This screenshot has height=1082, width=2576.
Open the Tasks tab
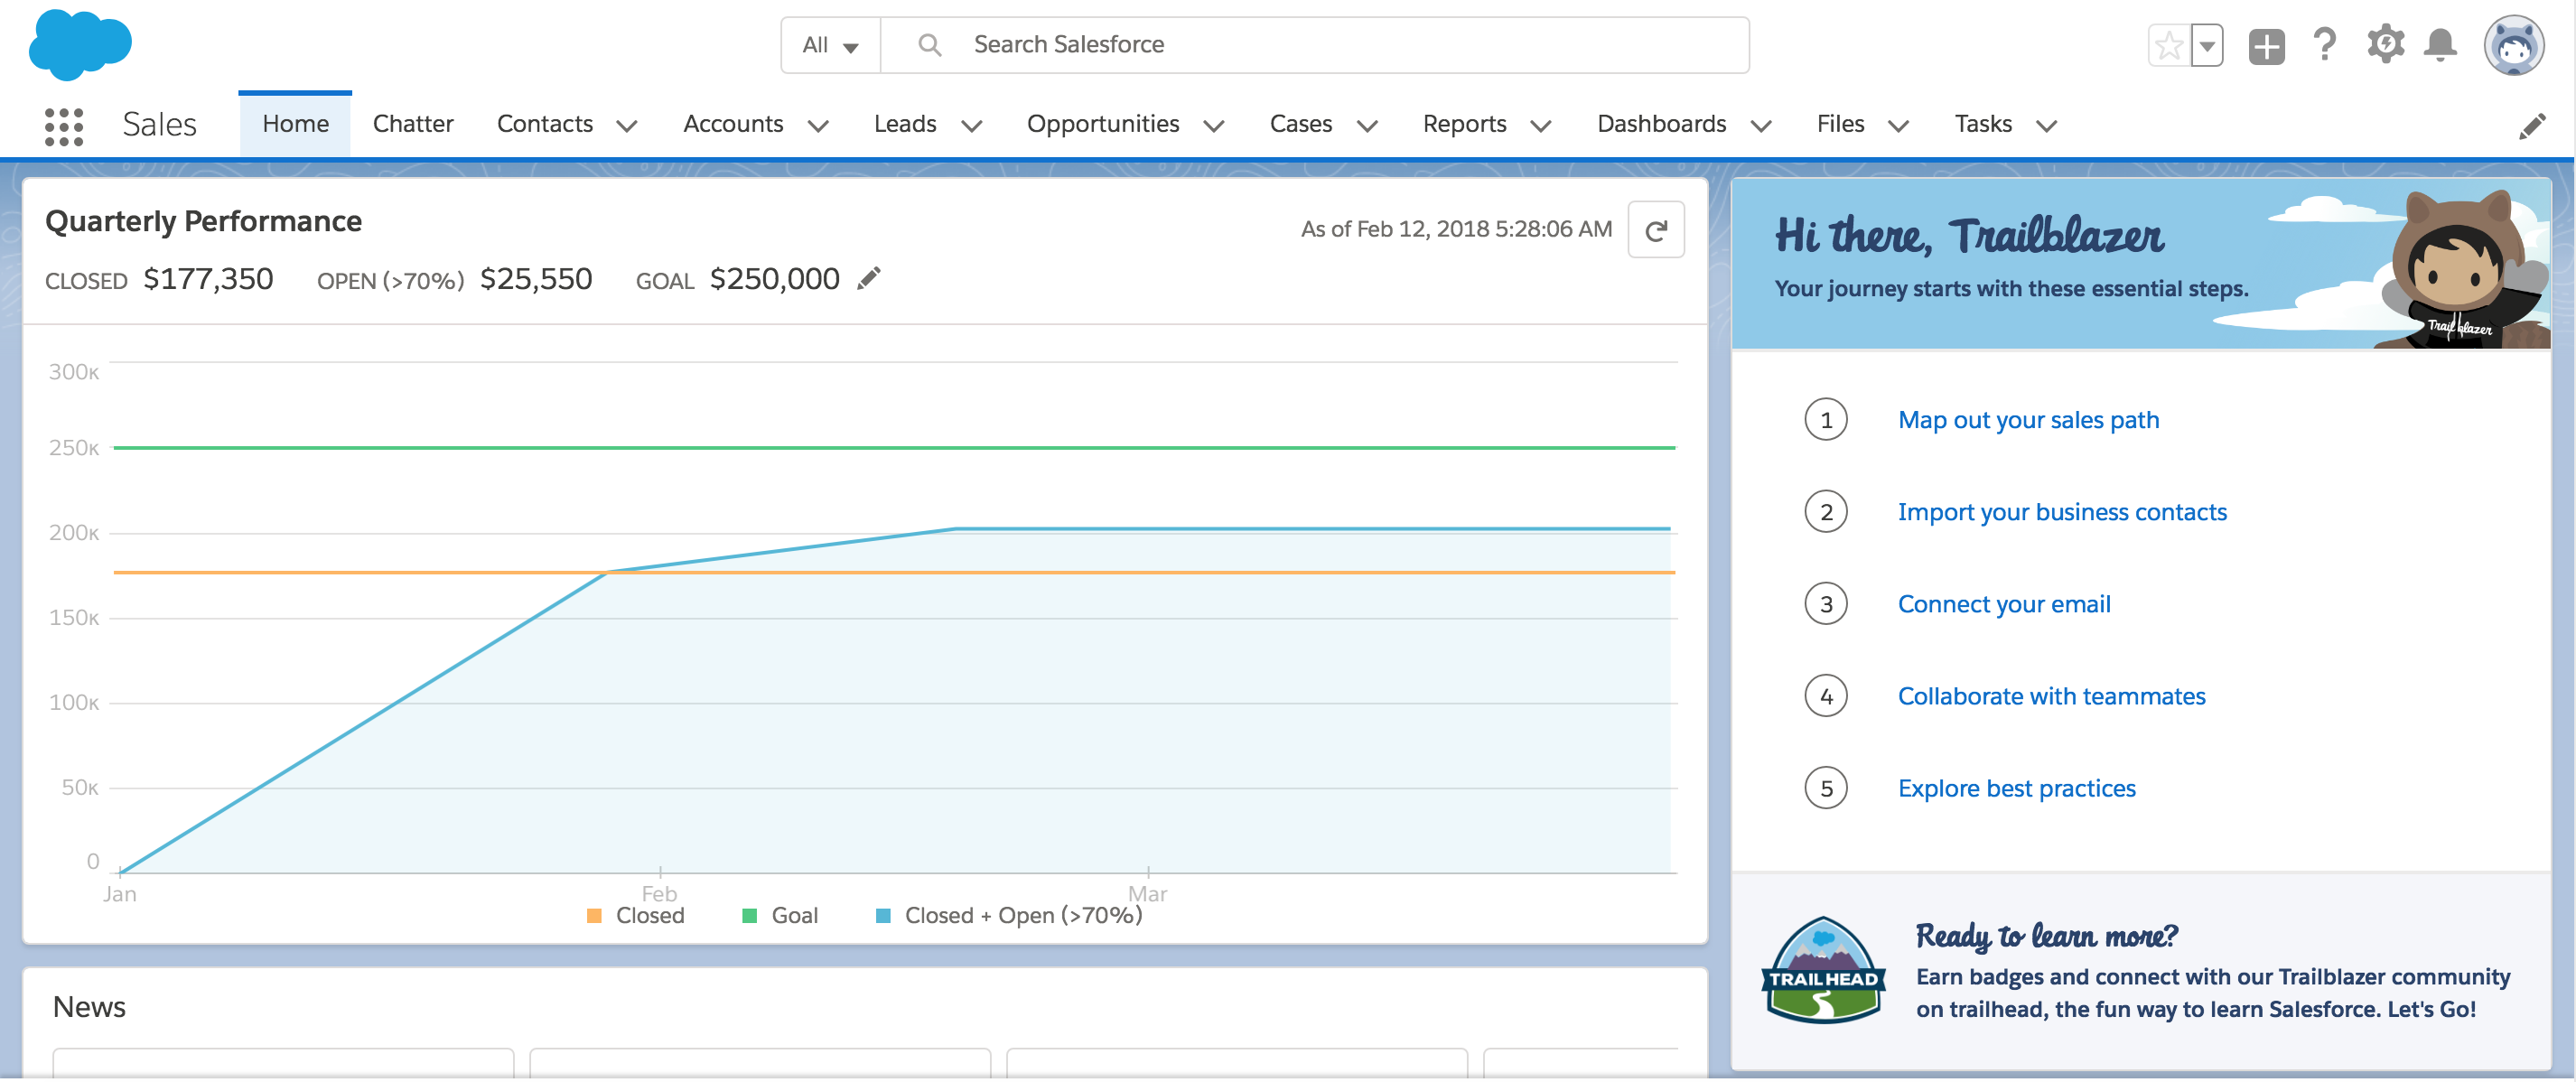tap(1983, 124)
